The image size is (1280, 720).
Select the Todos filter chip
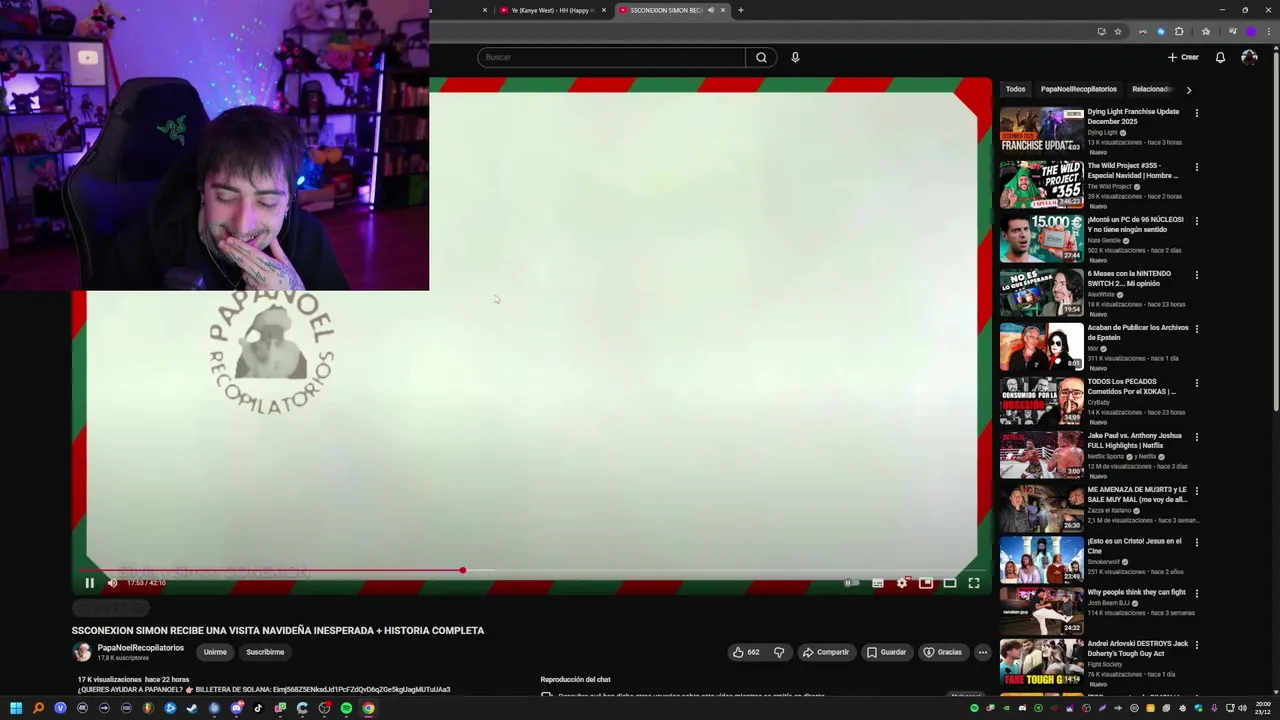pyautogui.click(x=1015, y=89)
